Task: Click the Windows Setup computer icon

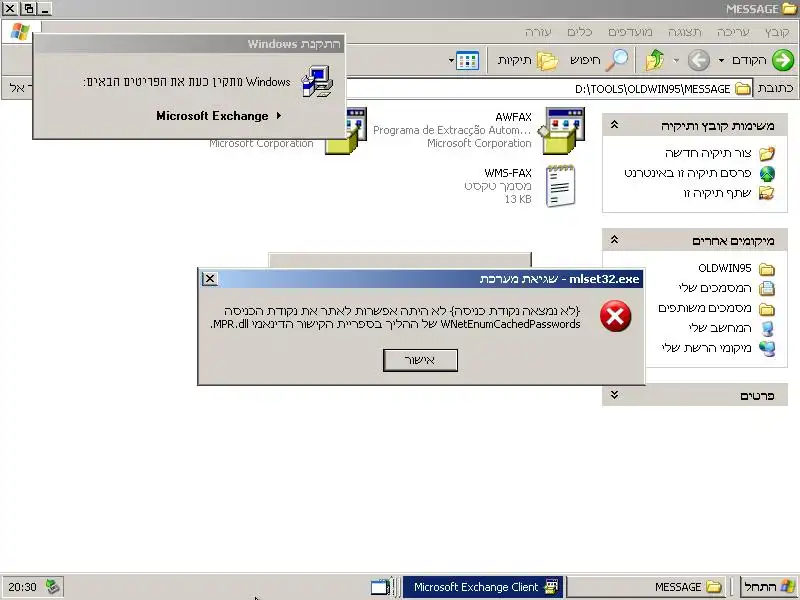Action: 317,81
